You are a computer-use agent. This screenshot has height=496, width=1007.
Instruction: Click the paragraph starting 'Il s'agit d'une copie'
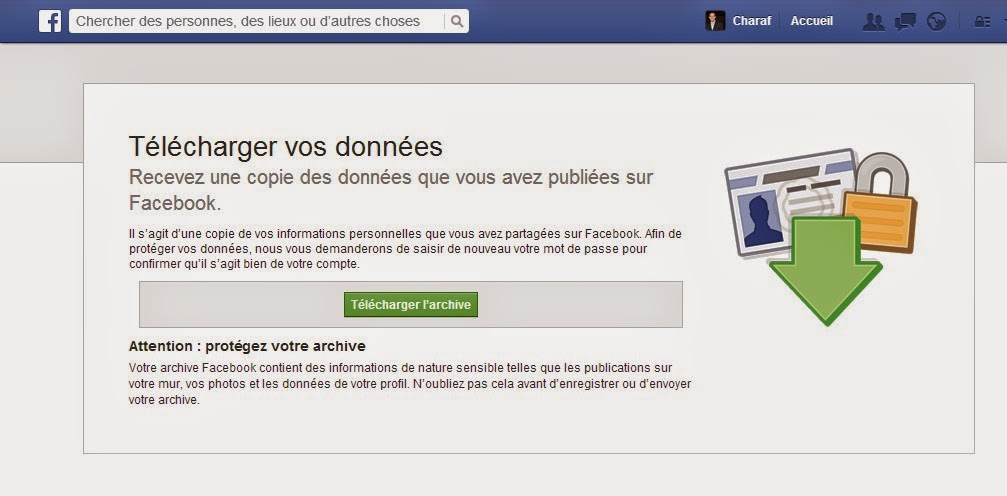tap(405, 248)
